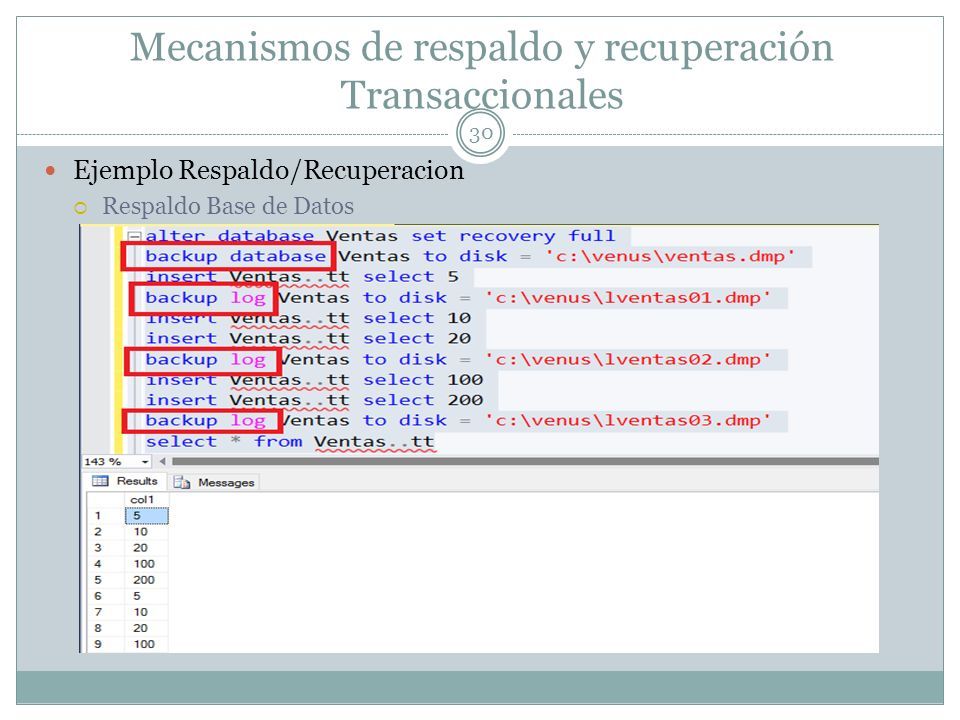Screen dimensions: 960x720
Task: Click the editor horizontal scrollbar track
Action: coord(525,462)
